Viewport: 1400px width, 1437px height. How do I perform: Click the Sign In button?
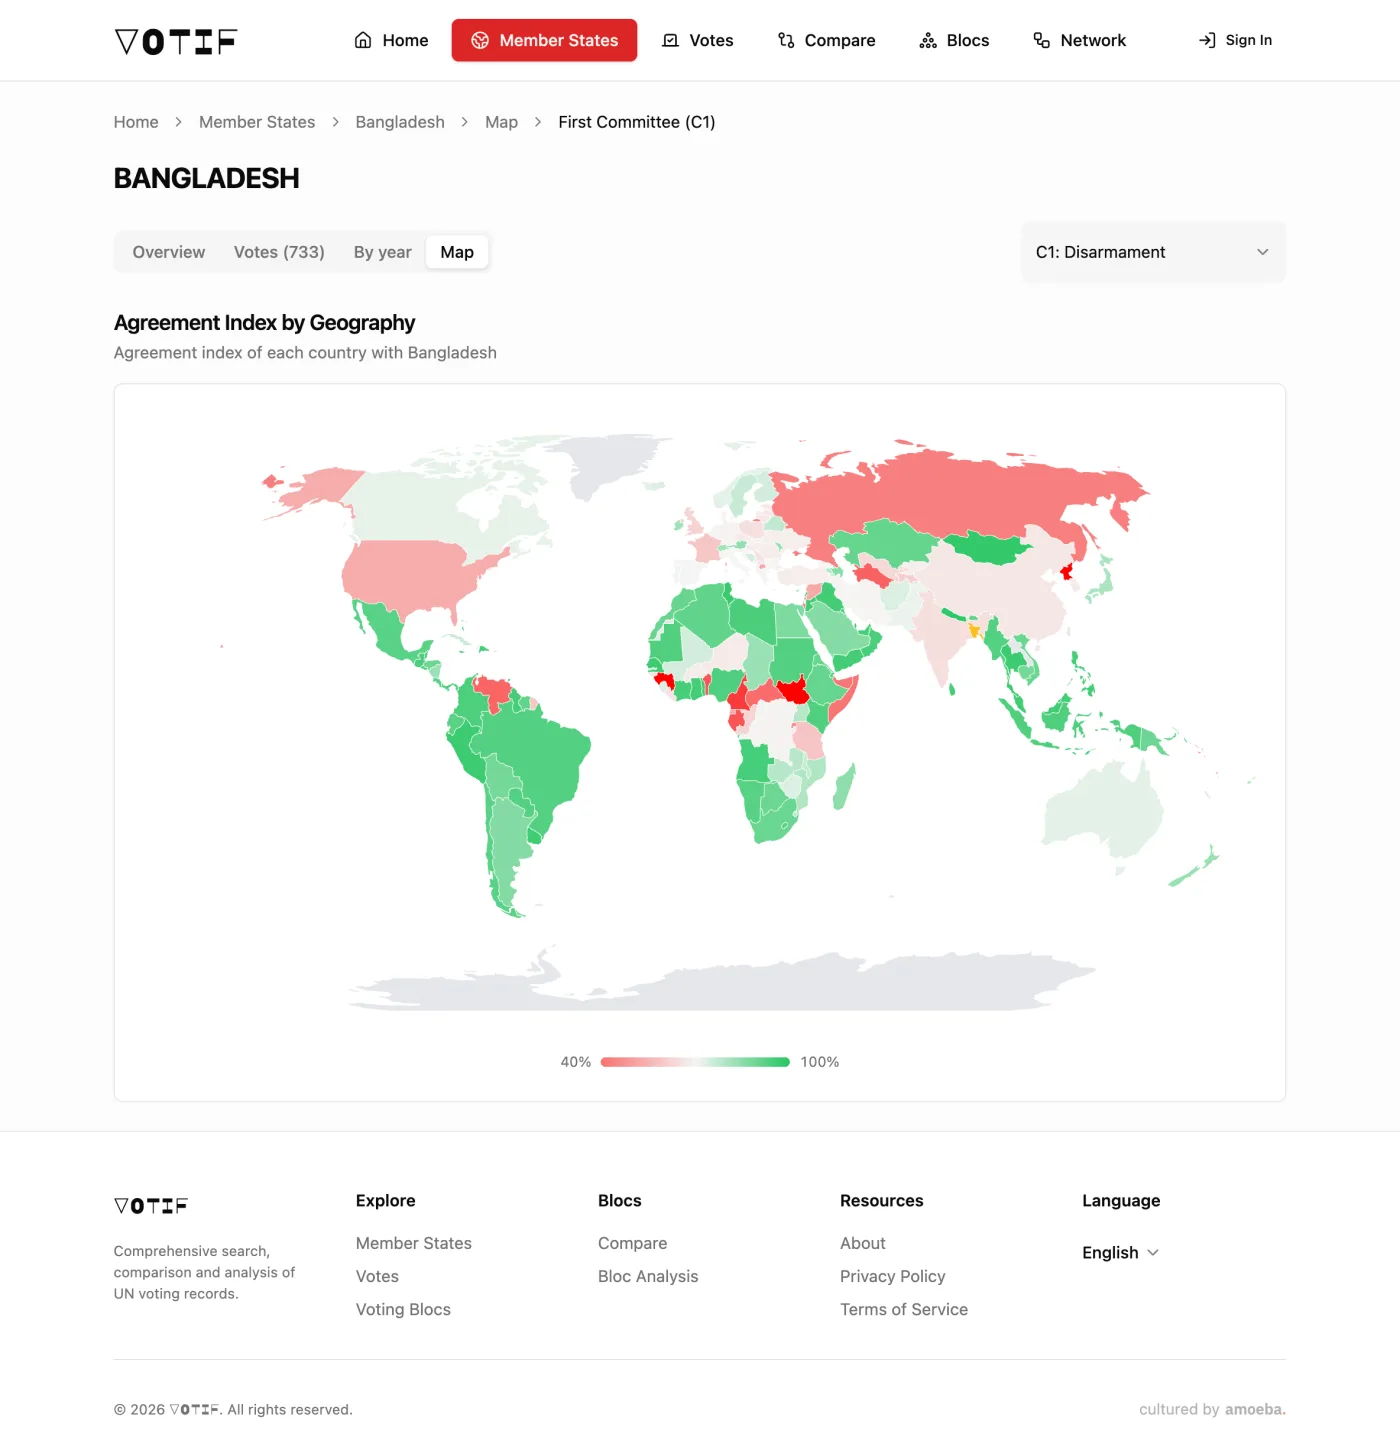pyautogui.click(x=1235, y=40)
